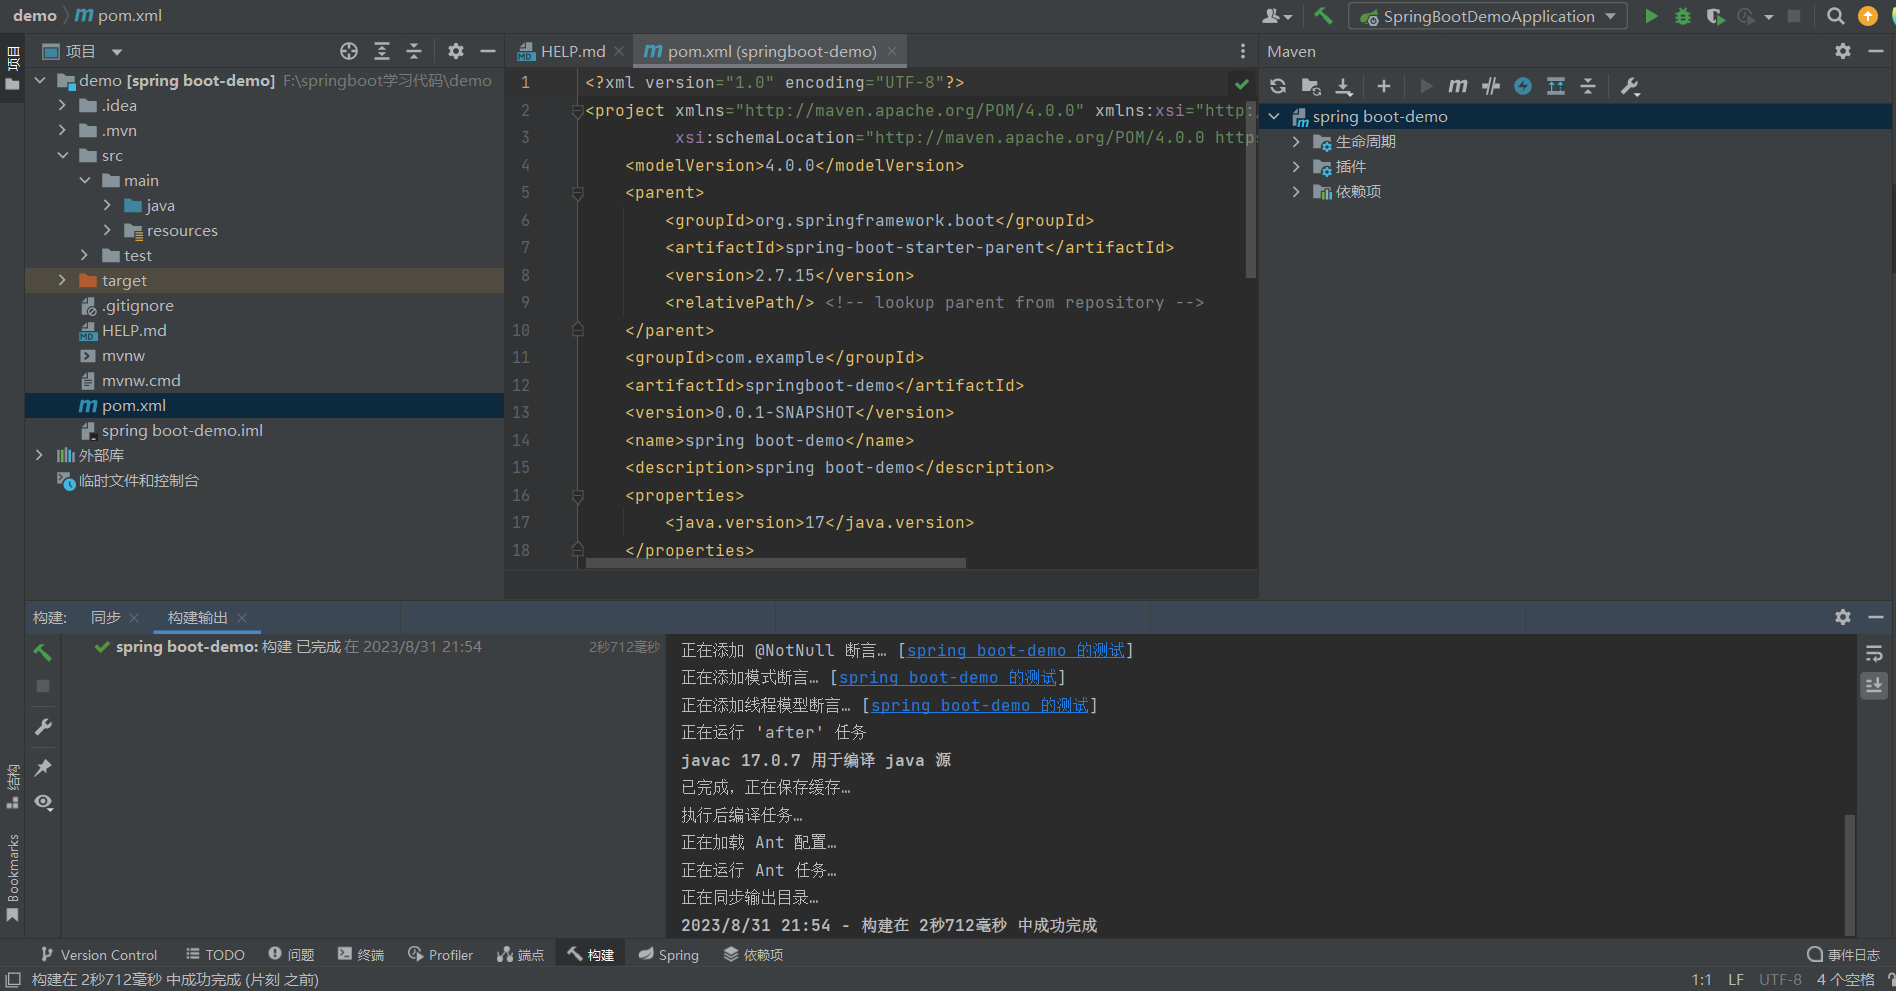The image size is (1896, 991).
Task: Open the 事件日志 event log
Action: 1843,955
